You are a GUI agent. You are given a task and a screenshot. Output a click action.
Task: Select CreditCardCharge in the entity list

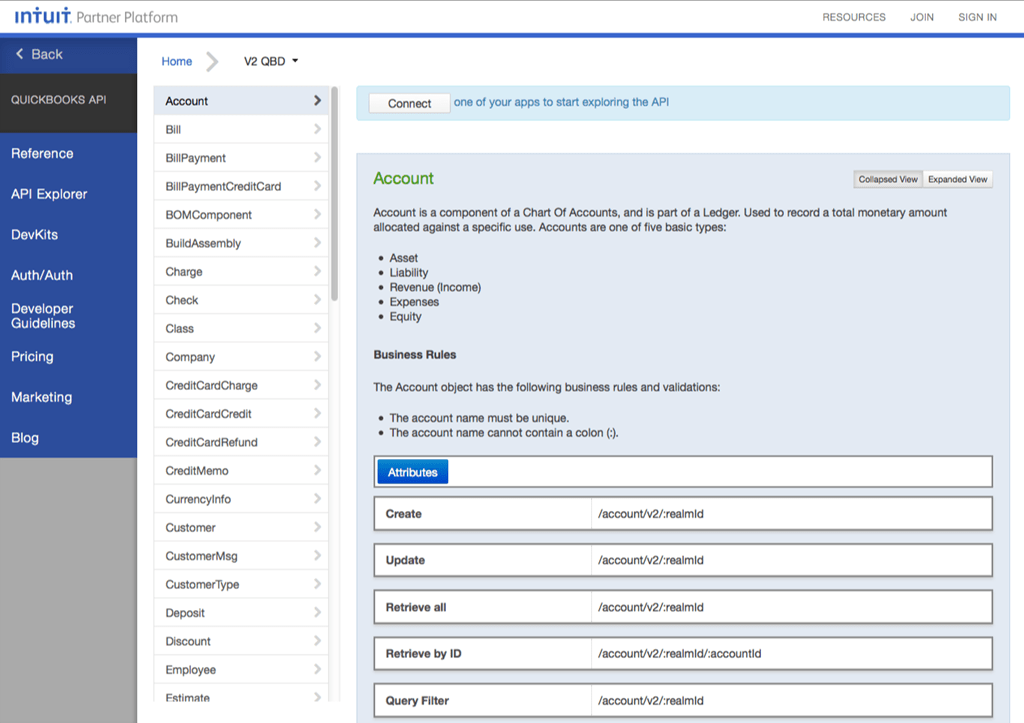[x=241, y=385]
